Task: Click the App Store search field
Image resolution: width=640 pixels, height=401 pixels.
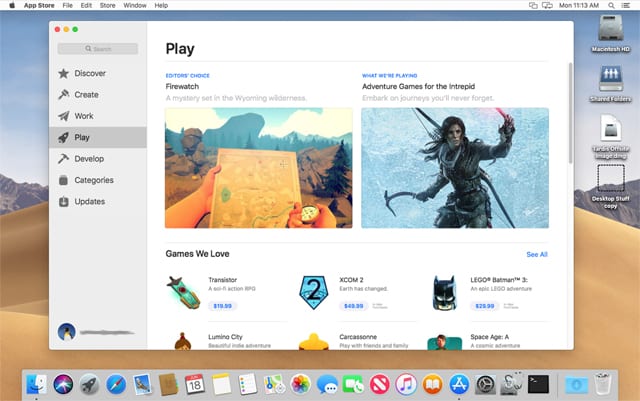Action: pos(97,48)
